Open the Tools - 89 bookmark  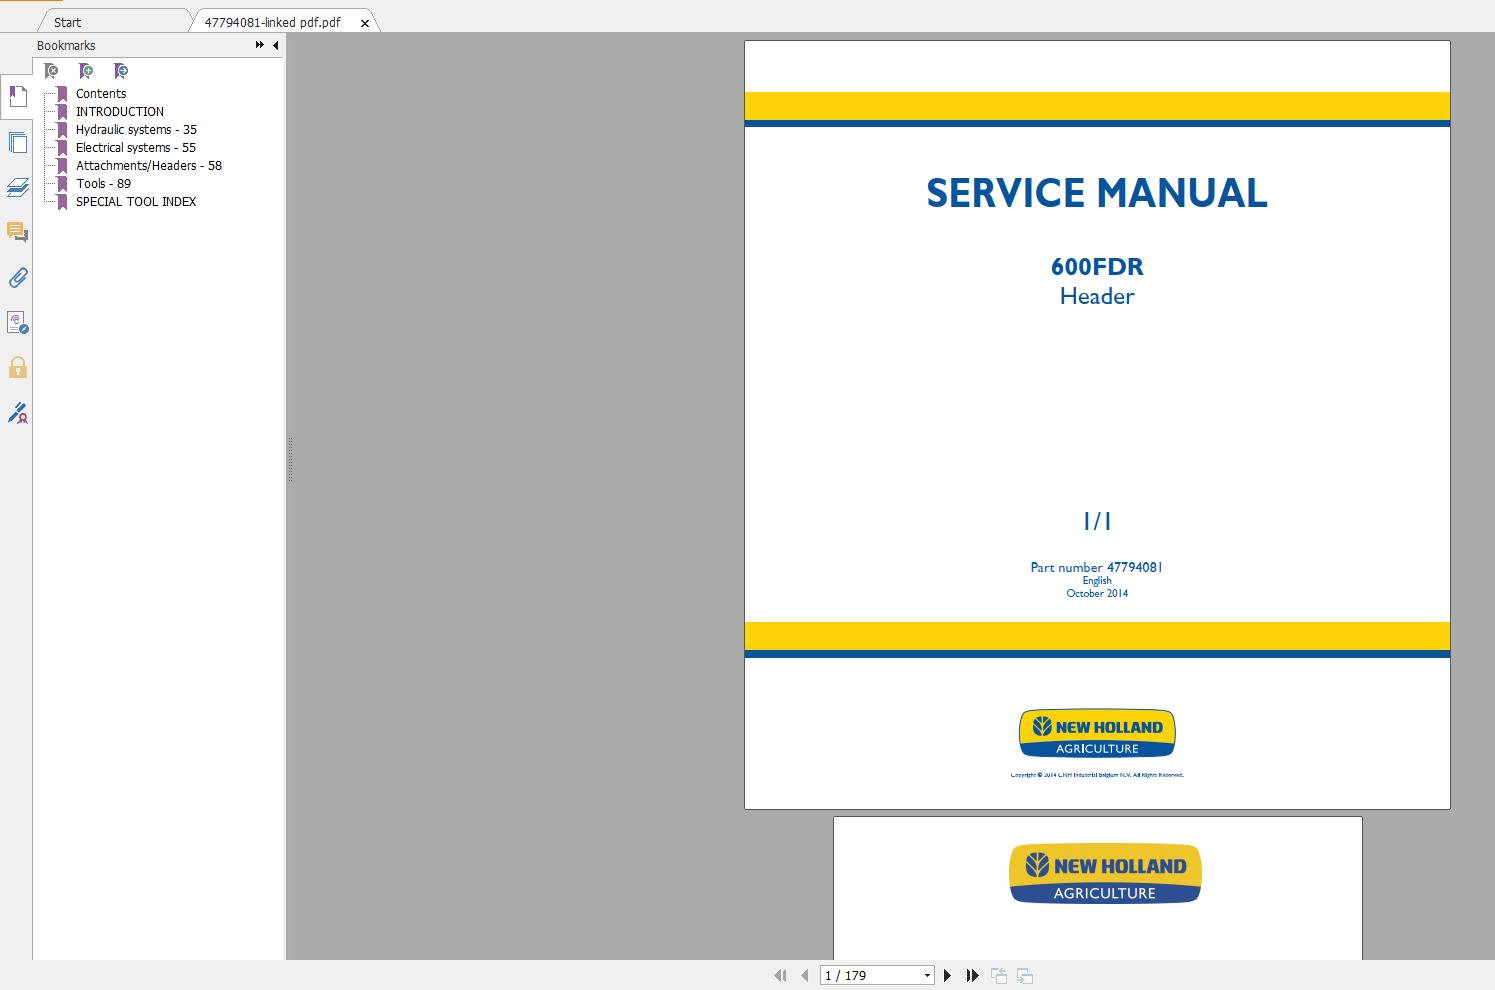103,183
